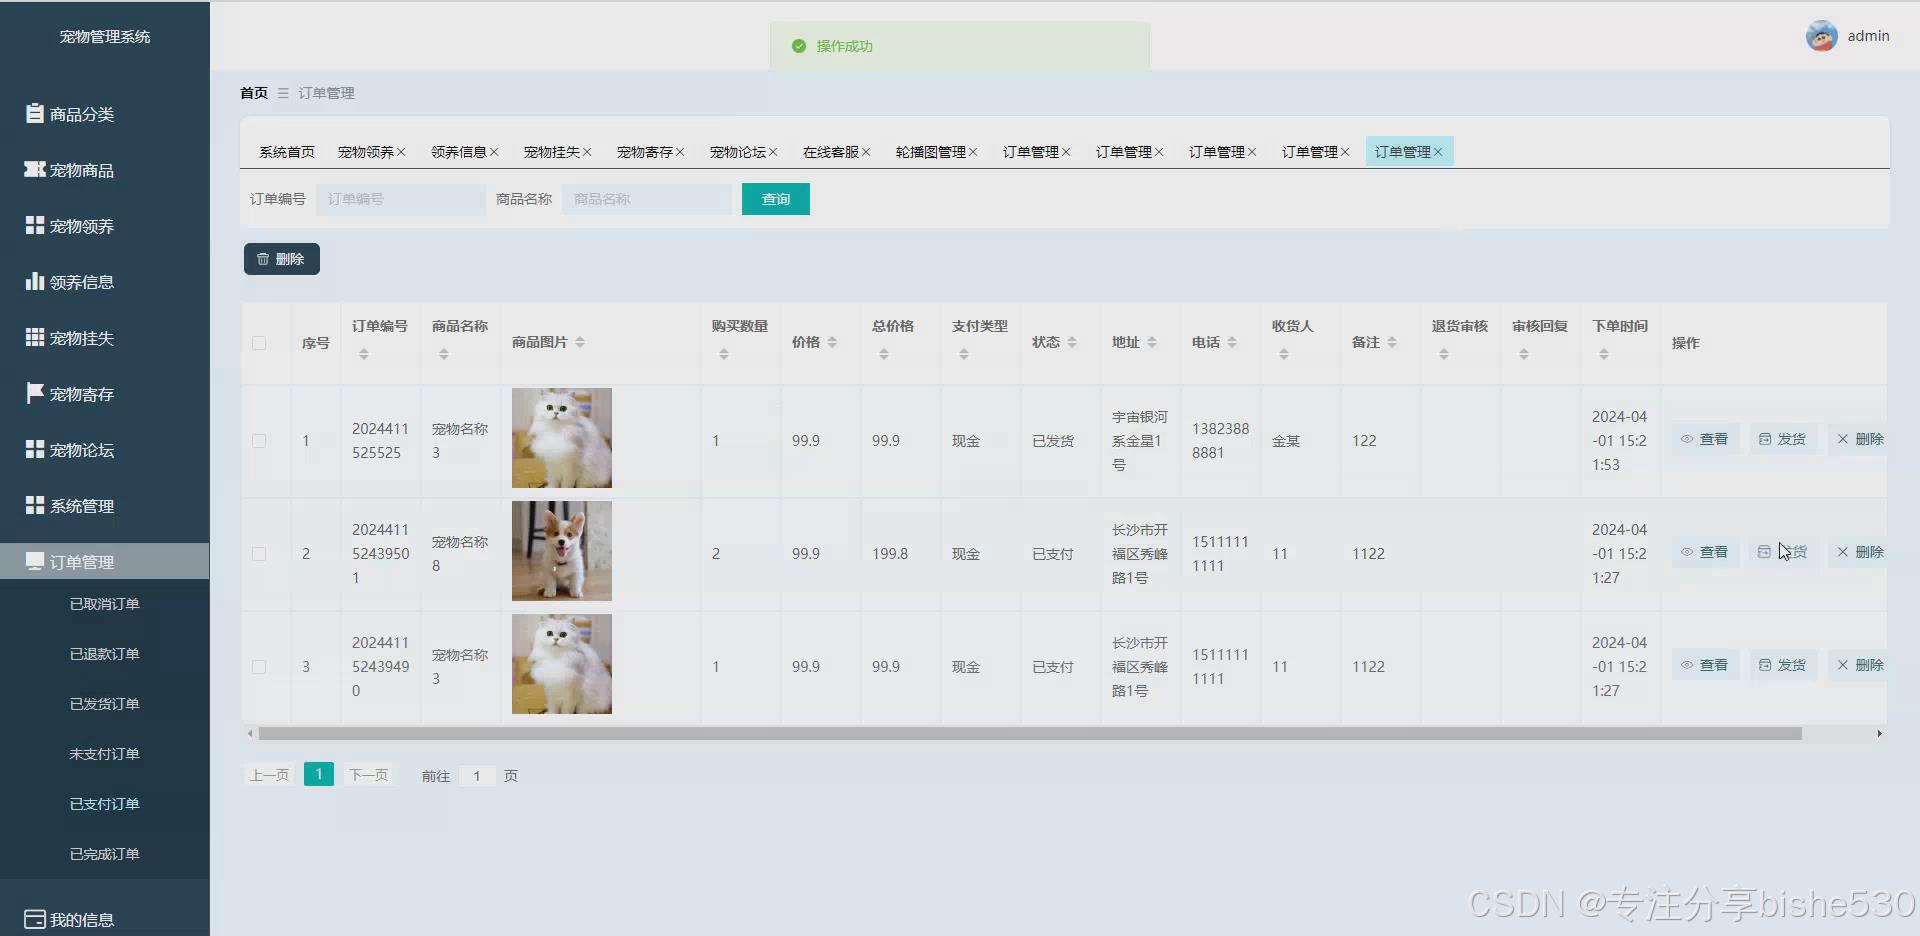The image size is (1920, 936).
Task: Close the 宠物寄存 tab
Action: point(680,152)
